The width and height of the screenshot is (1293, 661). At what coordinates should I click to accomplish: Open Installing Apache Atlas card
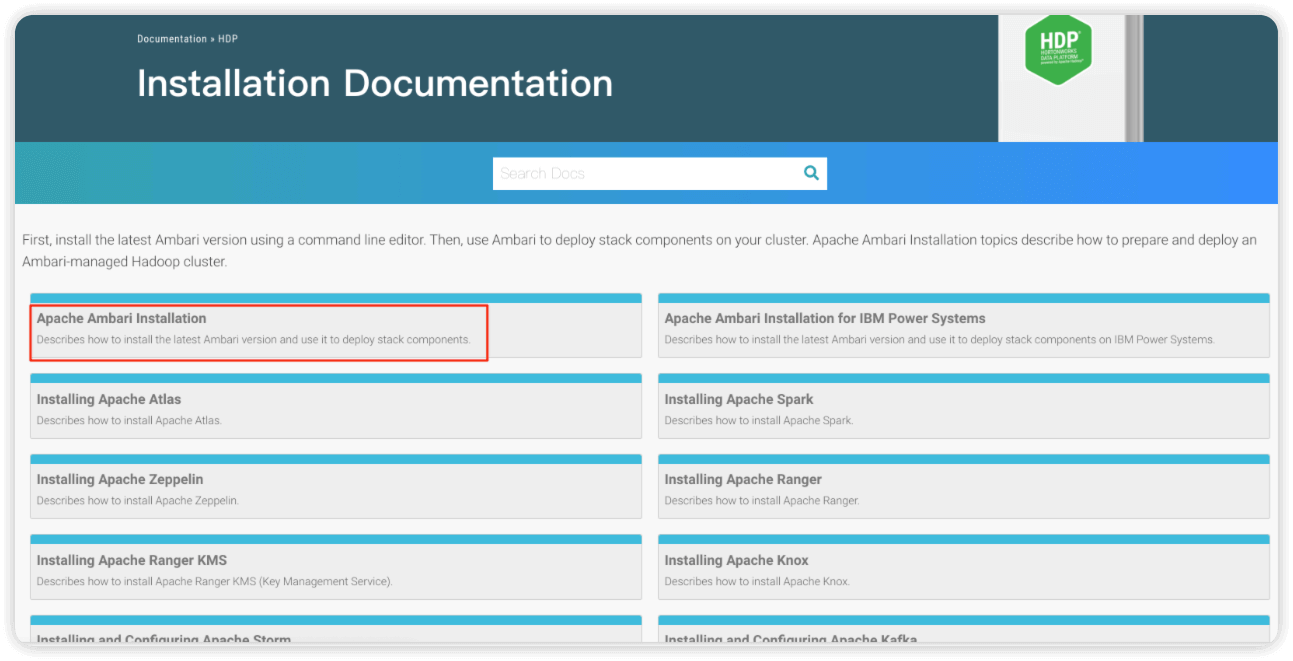[x=336, y=407]
